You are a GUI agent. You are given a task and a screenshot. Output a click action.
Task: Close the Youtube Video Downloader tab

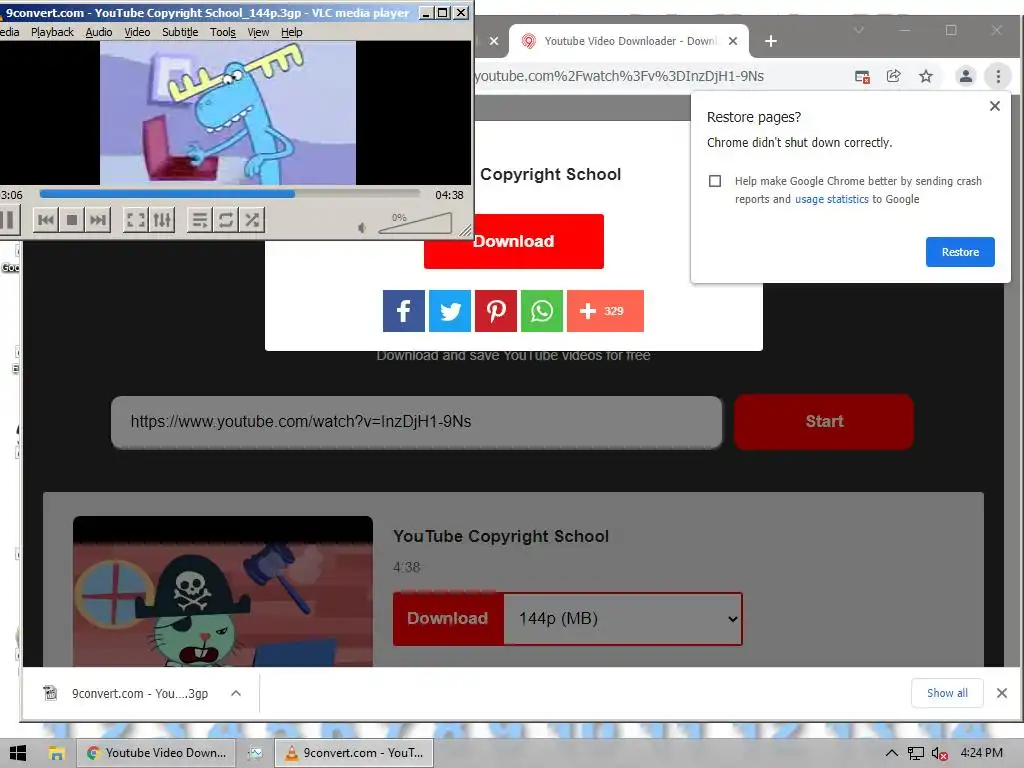pos(733,41)
